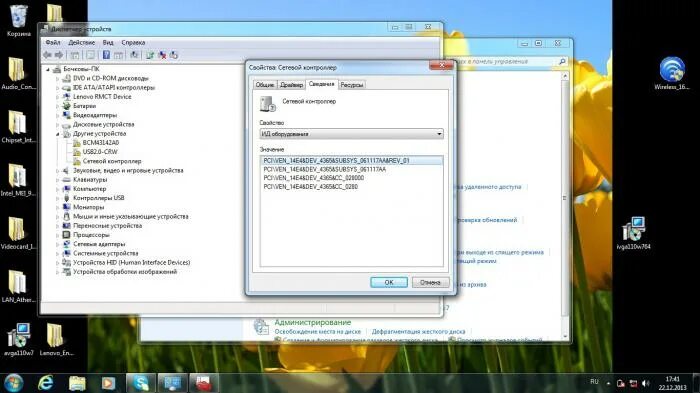Open the Администрирование heading link
Screen dimensions: 700x393
click(x=312, y=322)
